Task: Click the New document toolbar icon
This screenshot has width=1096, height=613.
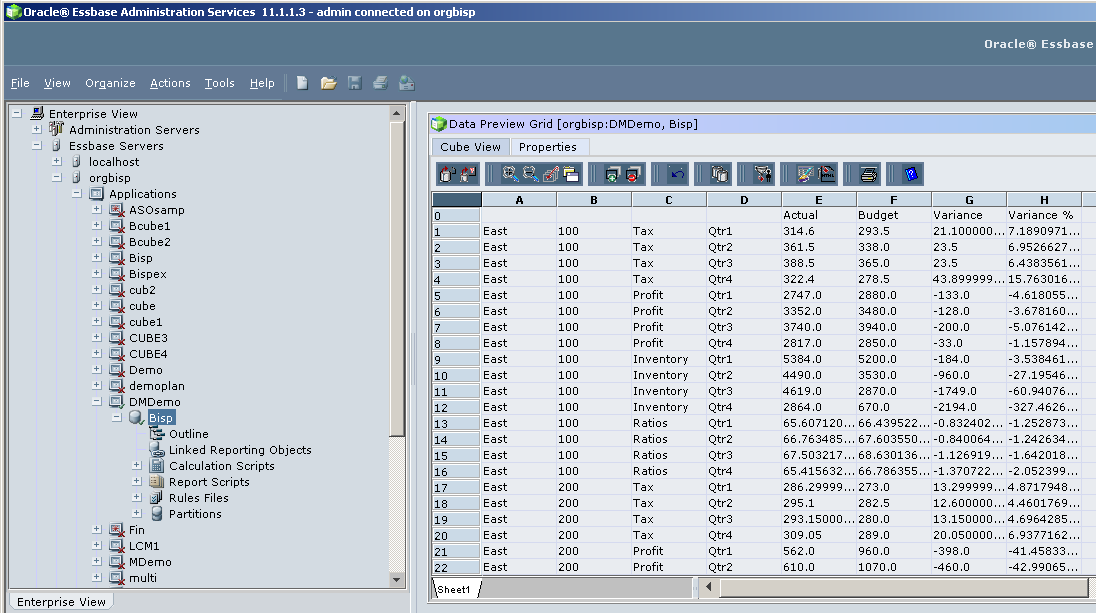Action: click(x=302, y=83)
